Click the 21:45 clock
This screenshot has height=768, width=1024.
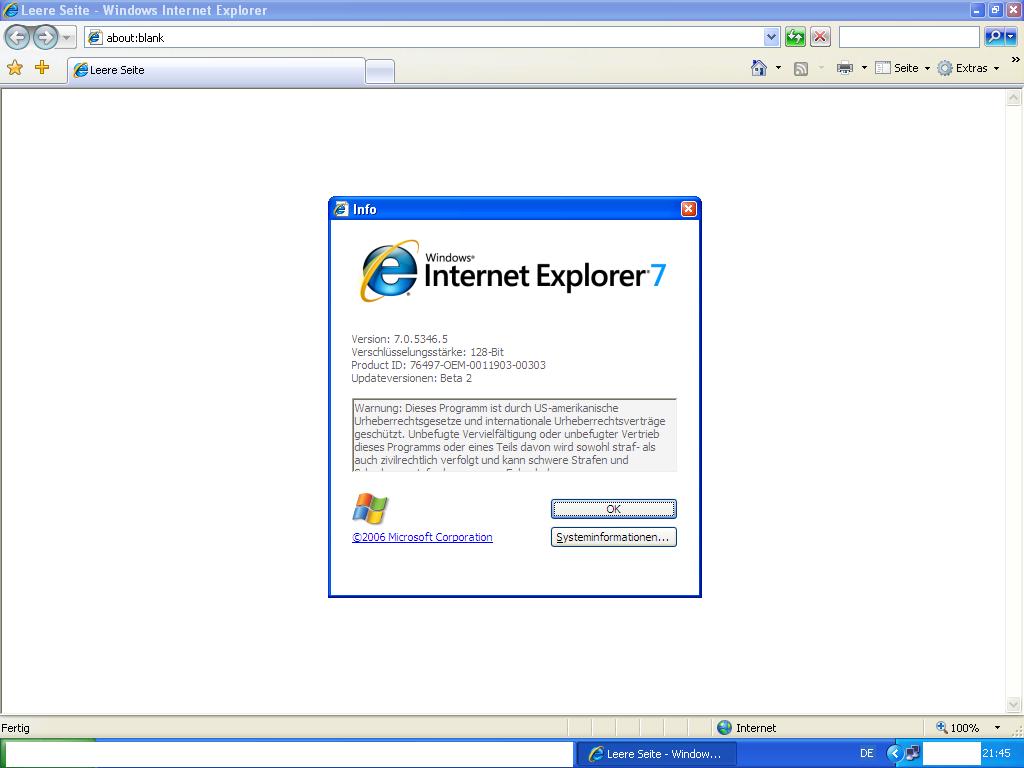point(997,754)
